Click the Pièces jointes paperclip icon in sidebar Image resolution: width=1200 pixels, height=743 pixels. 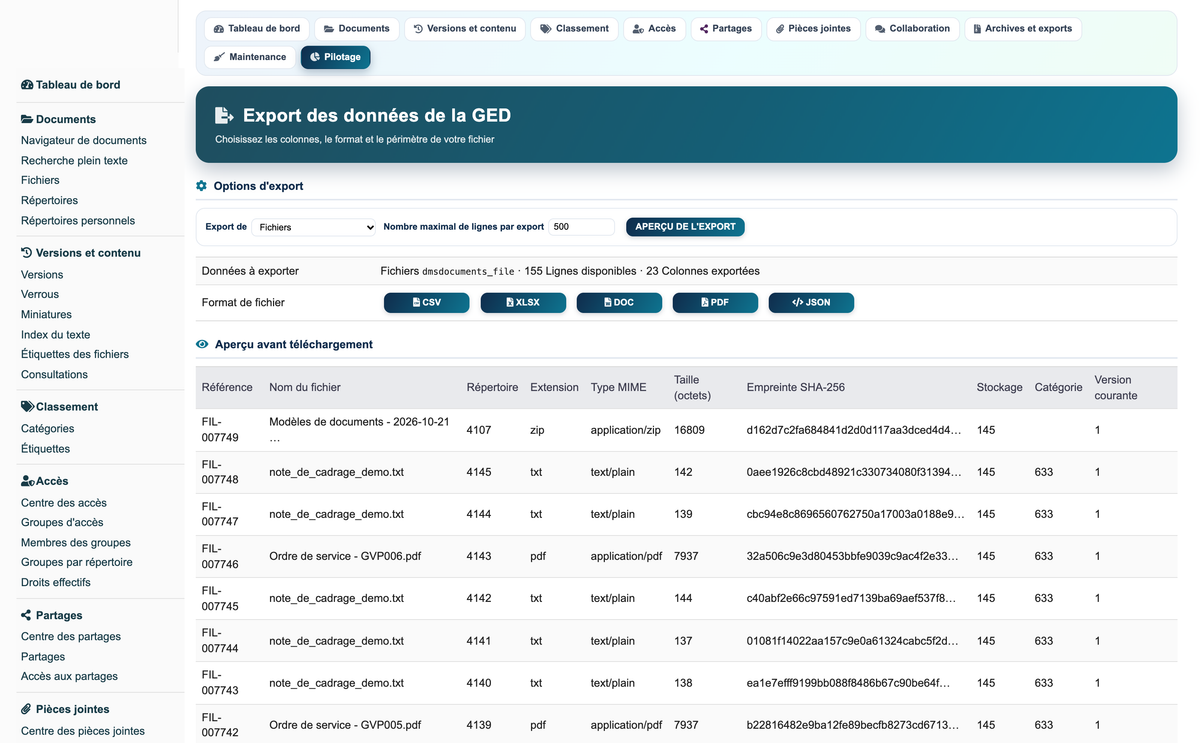(27, 709)
